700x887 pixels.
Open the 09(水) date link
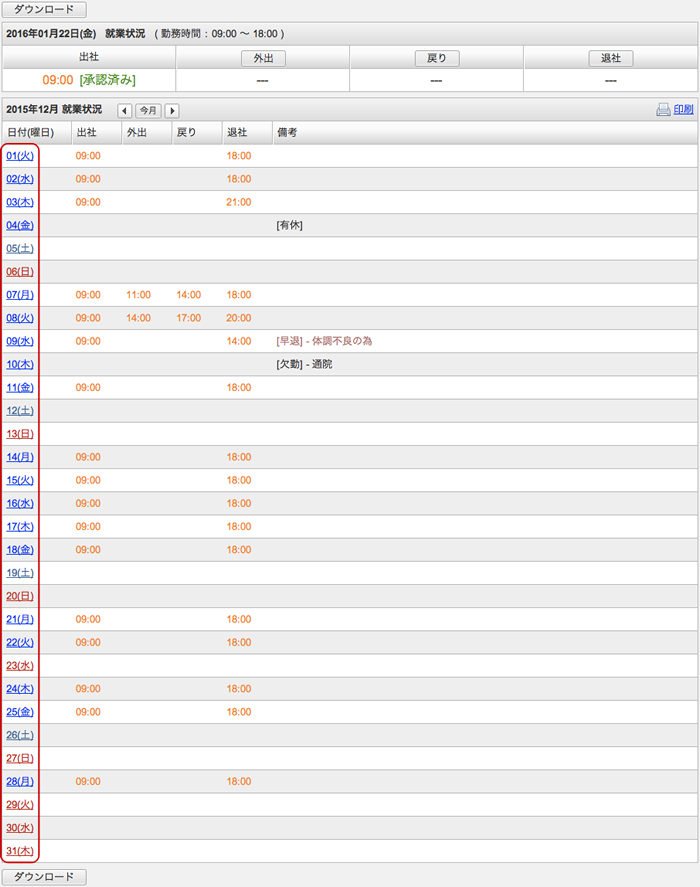20,341
